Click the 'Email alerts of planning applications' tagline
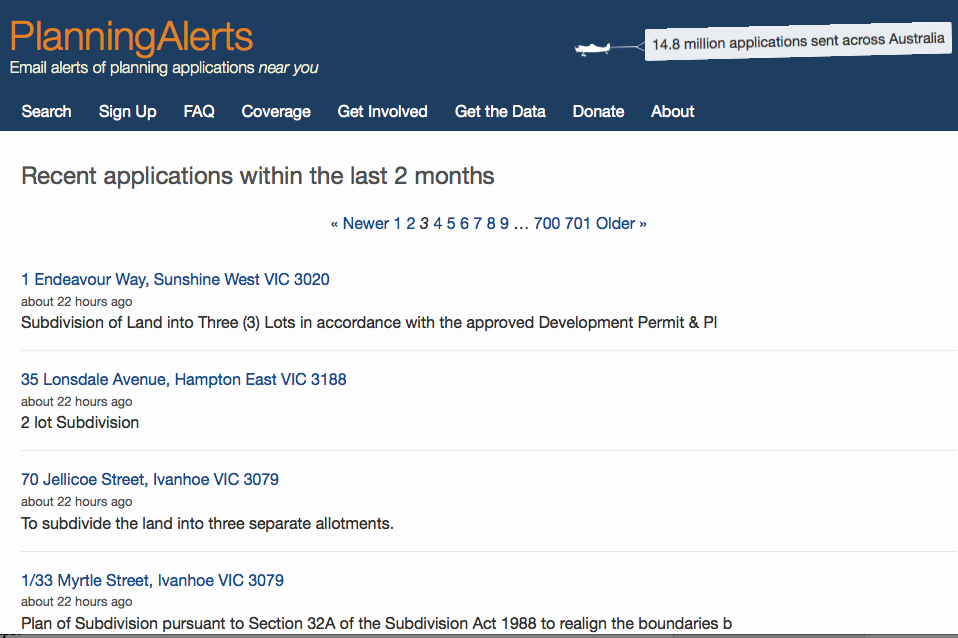The width and height of the screenshot is (958, 638). click(164, 68)
